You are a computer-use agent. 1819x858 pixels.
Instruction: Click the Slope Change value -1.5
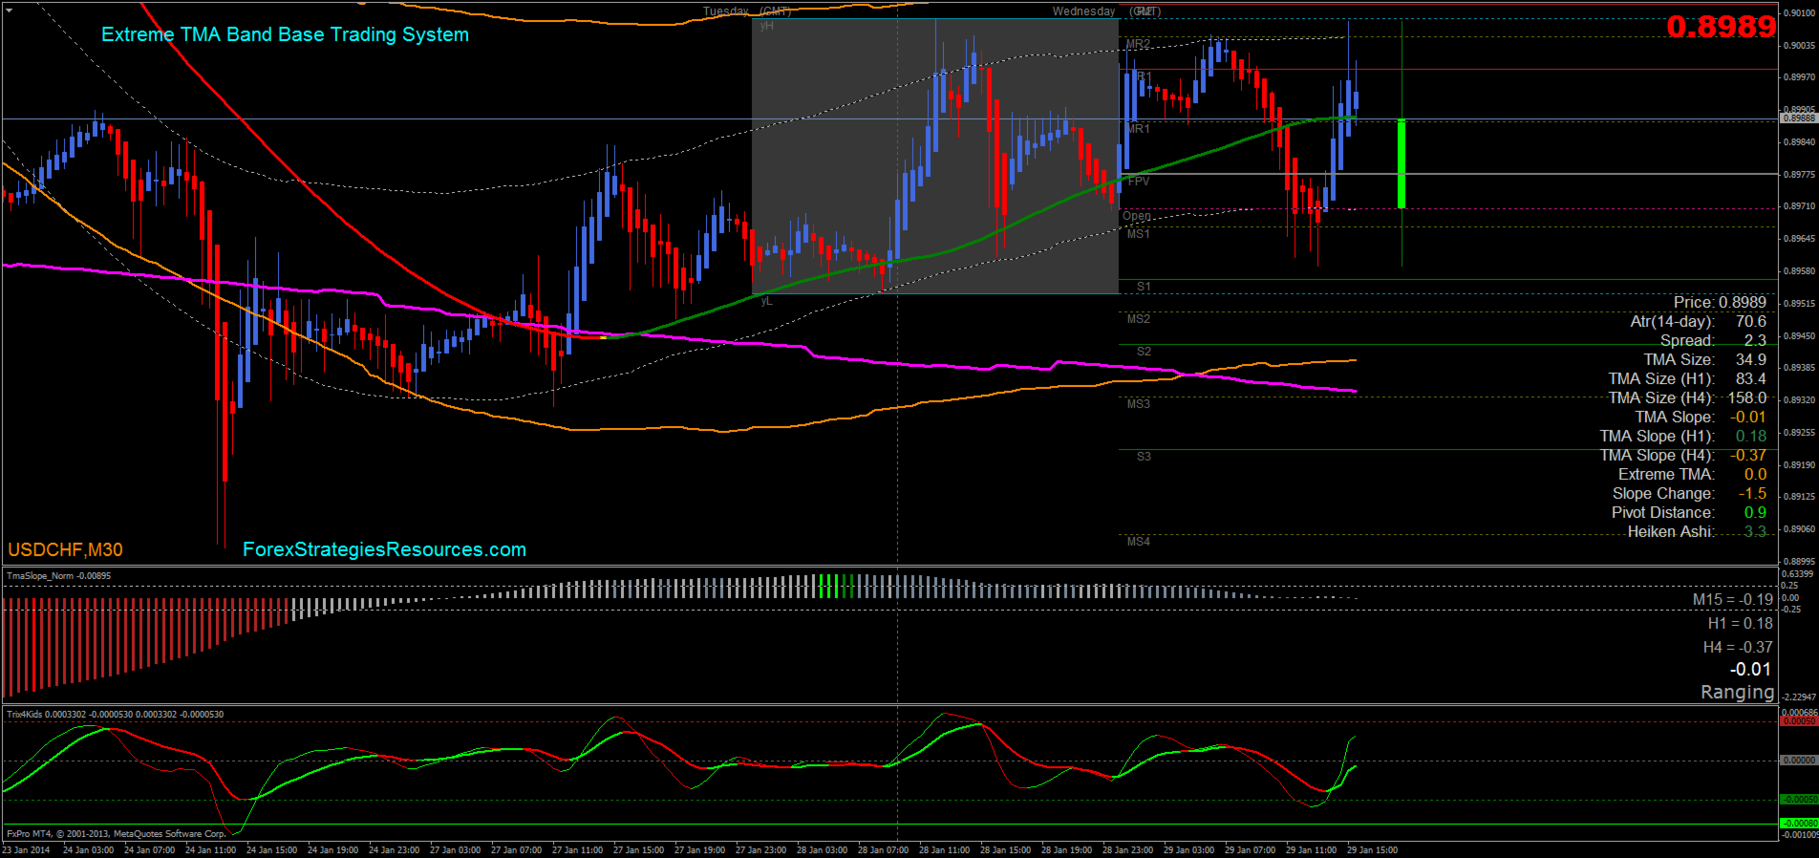1752,493
